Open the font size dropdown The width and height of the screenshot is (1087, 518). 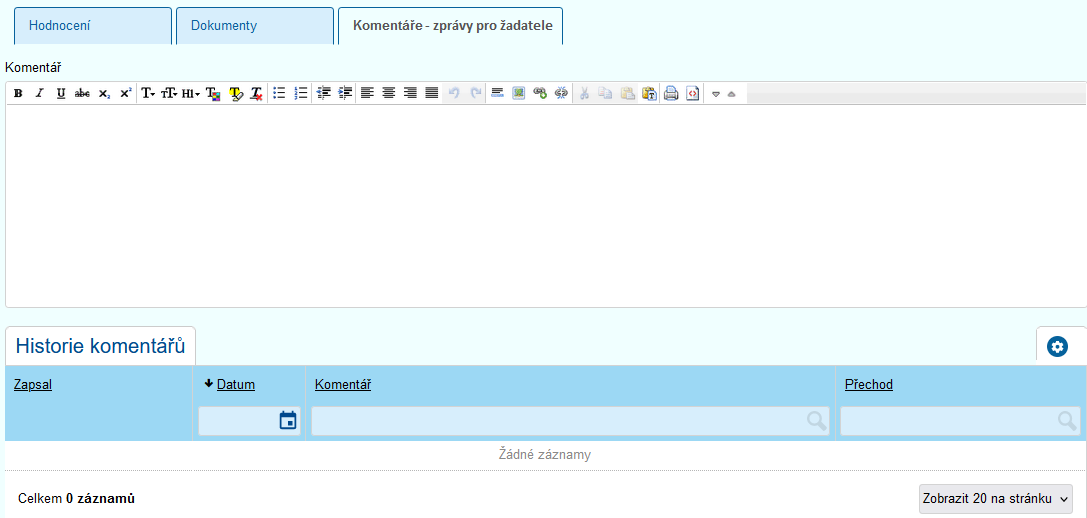click(169, 94)
